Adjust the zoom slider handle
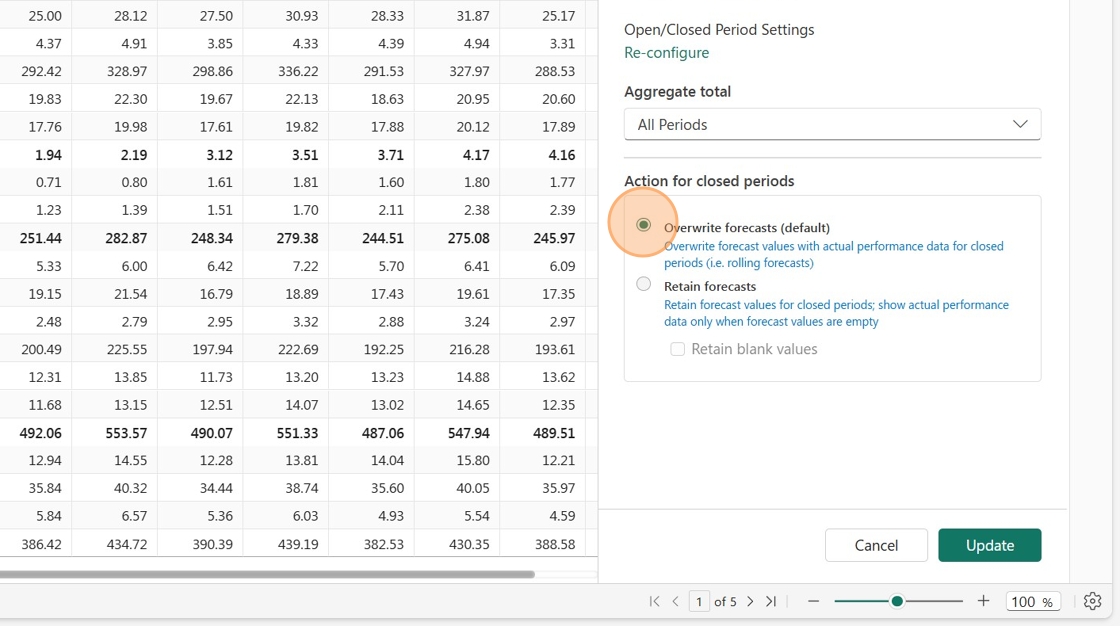This screenshot has height=626, width=1120. [x=897, y=602]
